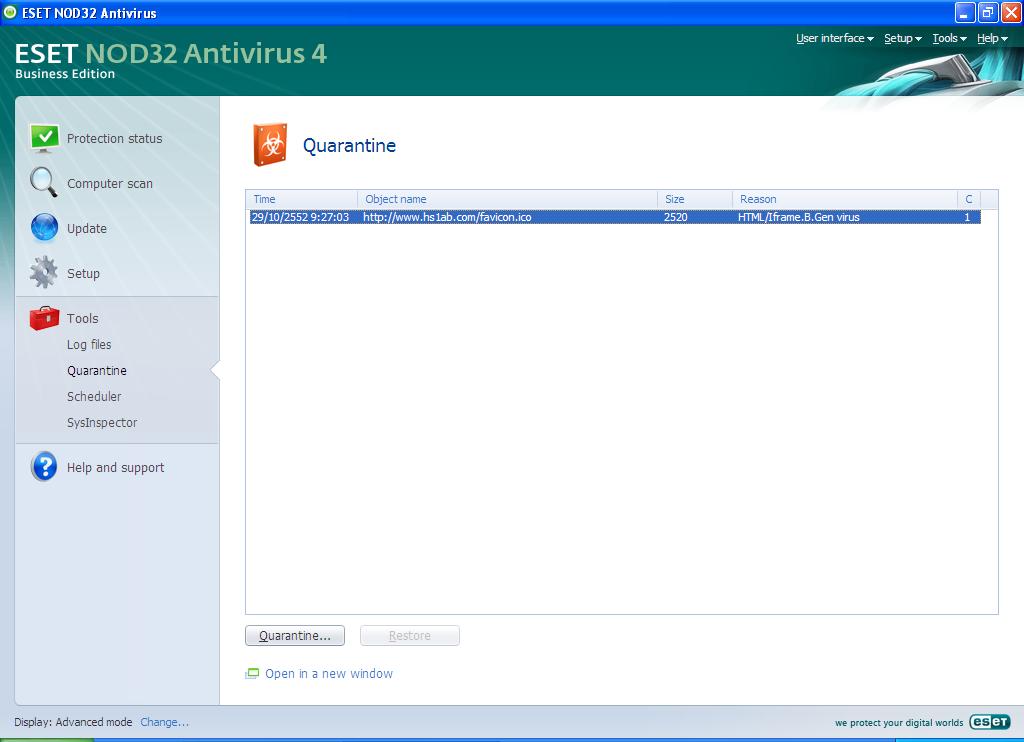
Task: Open the Tools dropdown in top bar
Action: coord(949,38)
